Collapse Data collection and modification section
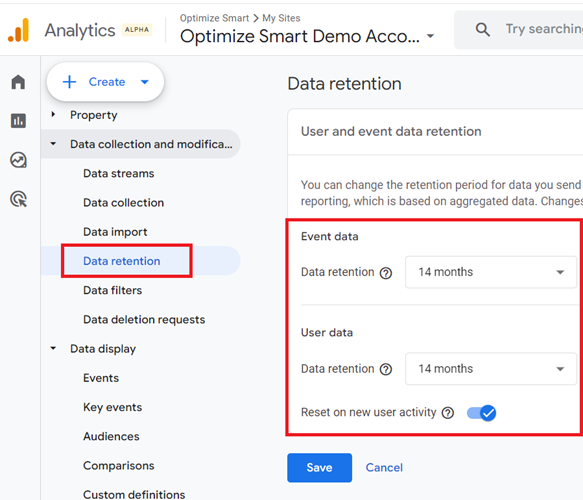Screen dimensions: 583x500 (x=53, y=143)
